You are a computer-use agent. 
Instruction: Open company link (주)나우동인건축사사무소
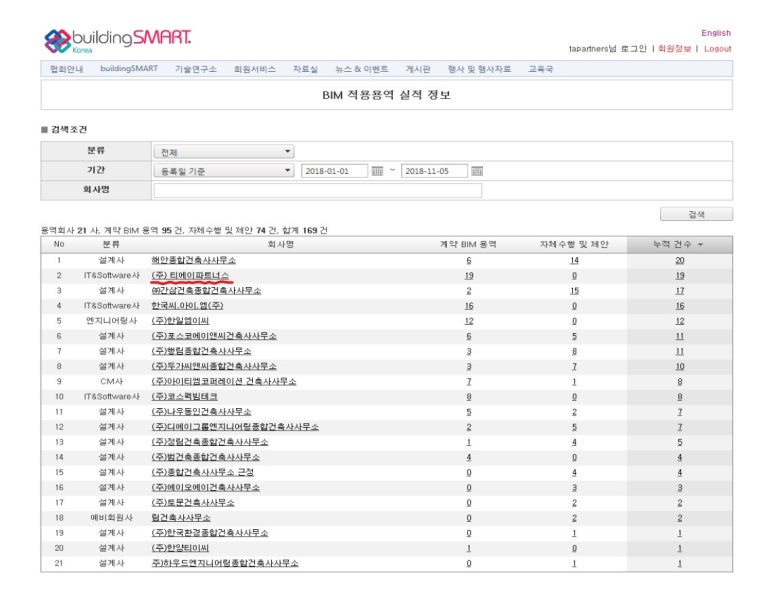201,412
